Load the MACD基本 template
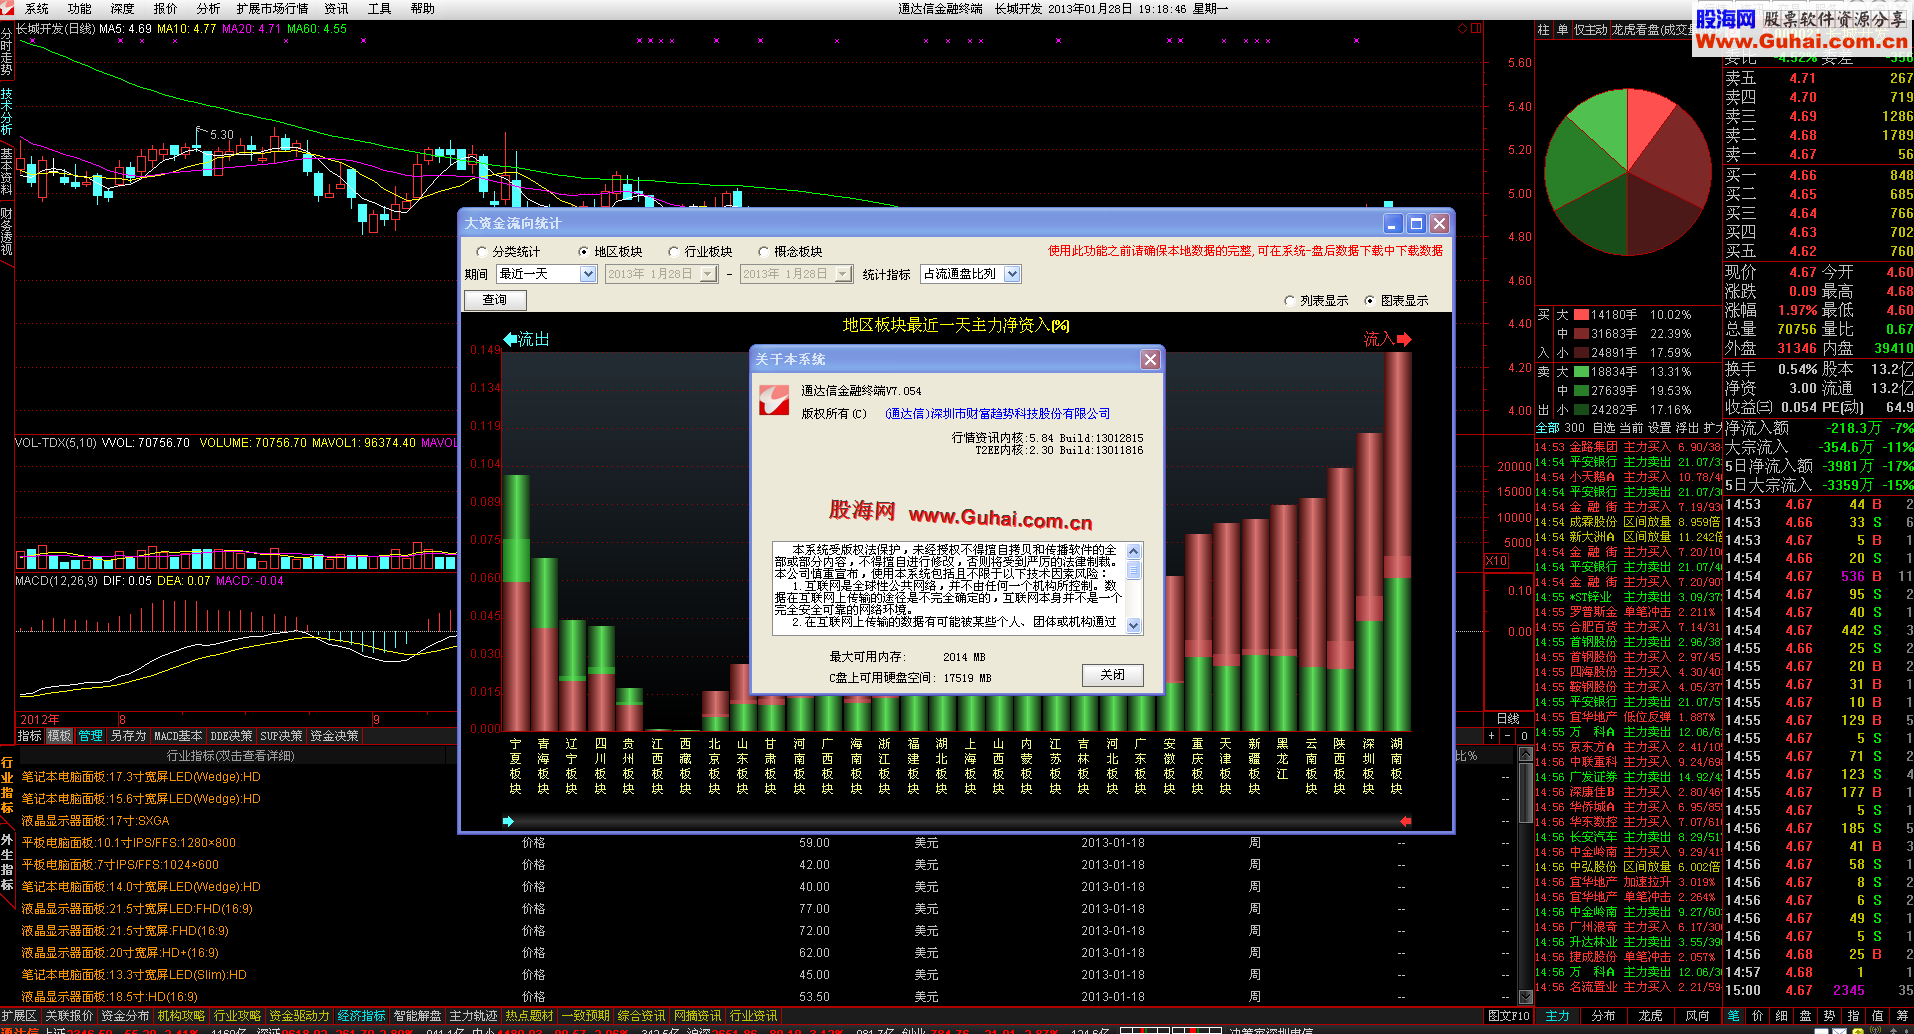 click(178, 736)
